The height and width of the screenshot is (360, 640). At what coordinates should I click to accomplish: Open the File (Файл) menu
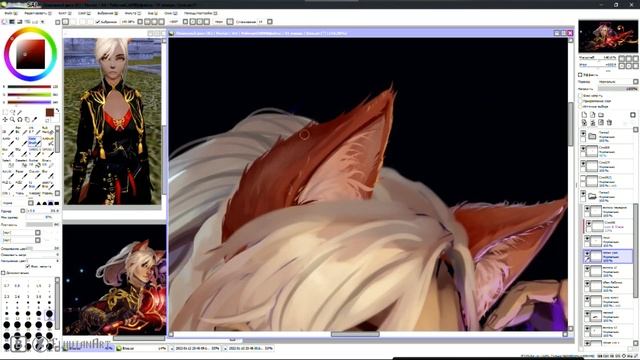pyautogui.click(x=10, y=13)
